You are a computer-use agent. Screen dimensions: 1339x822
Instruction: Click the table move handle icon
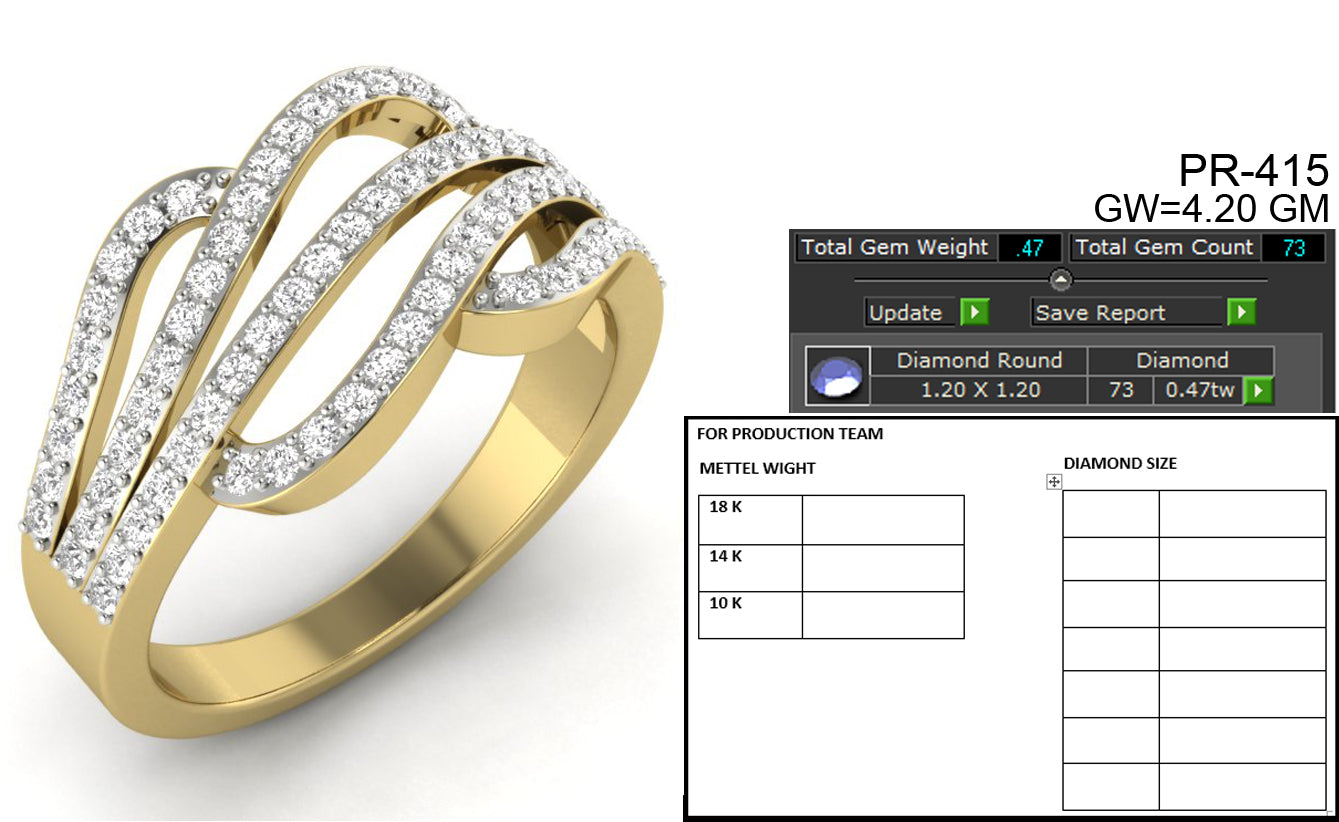1053,482
